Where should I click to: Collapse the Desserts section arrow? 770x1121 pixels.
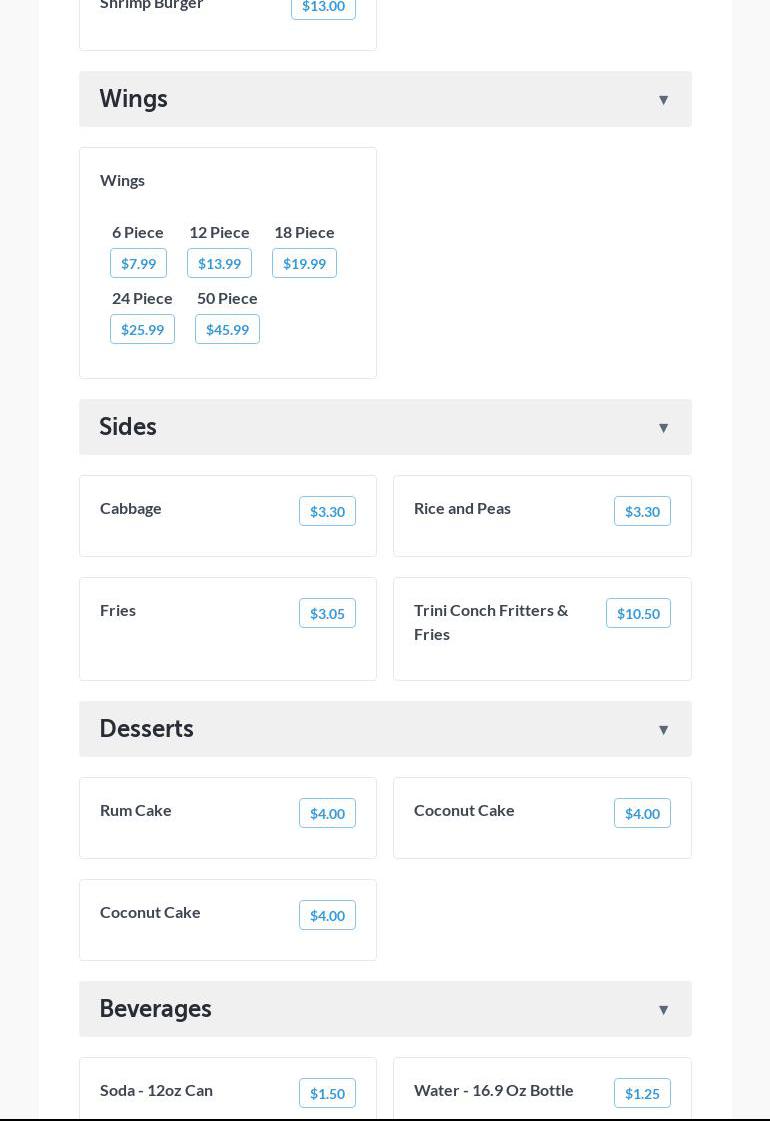click(663, 730)
